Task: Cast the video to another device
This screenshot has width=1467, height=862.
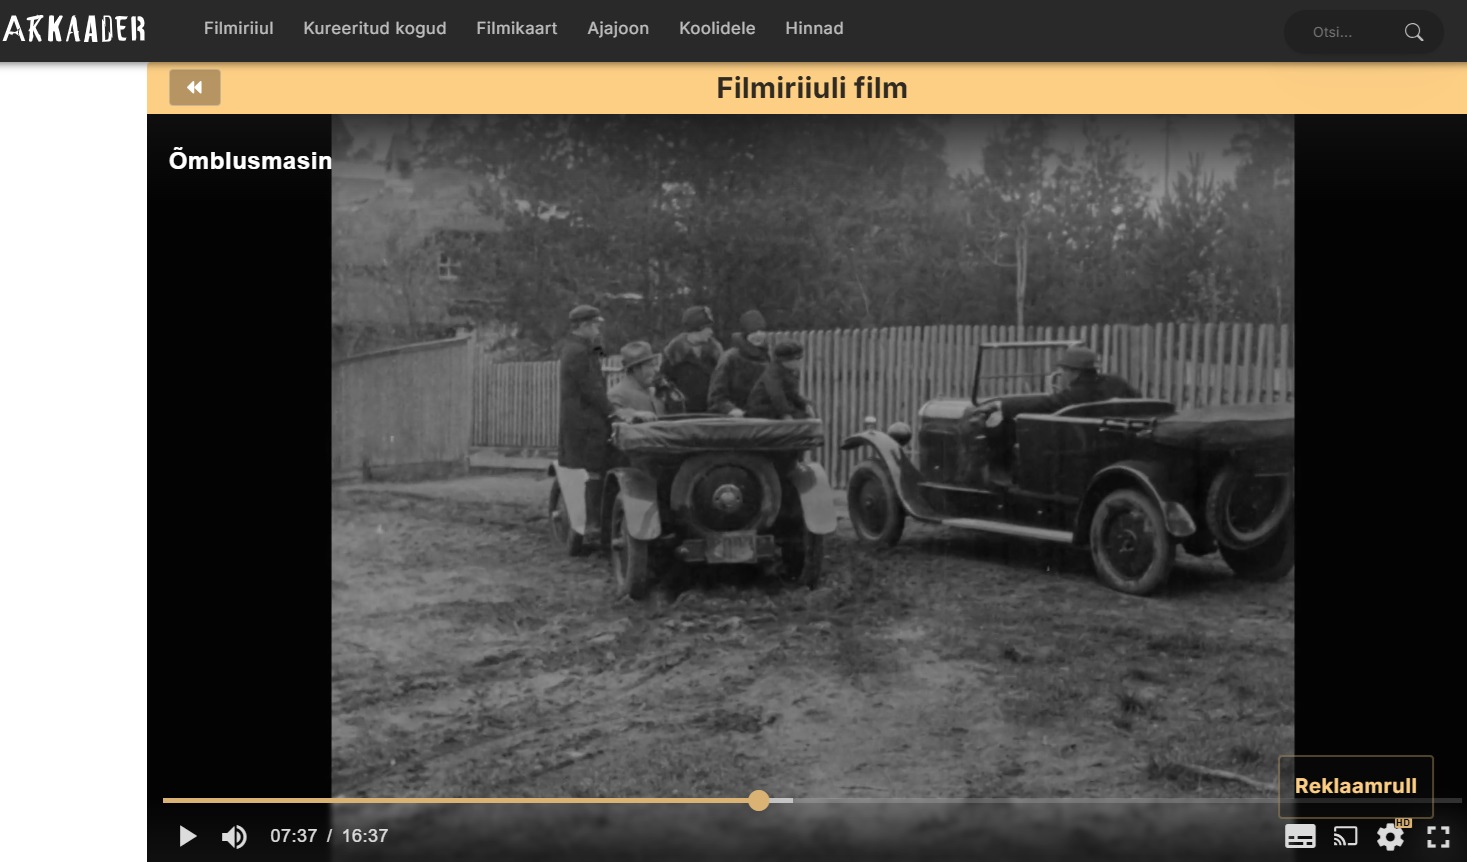Action: coord(1346,837)
